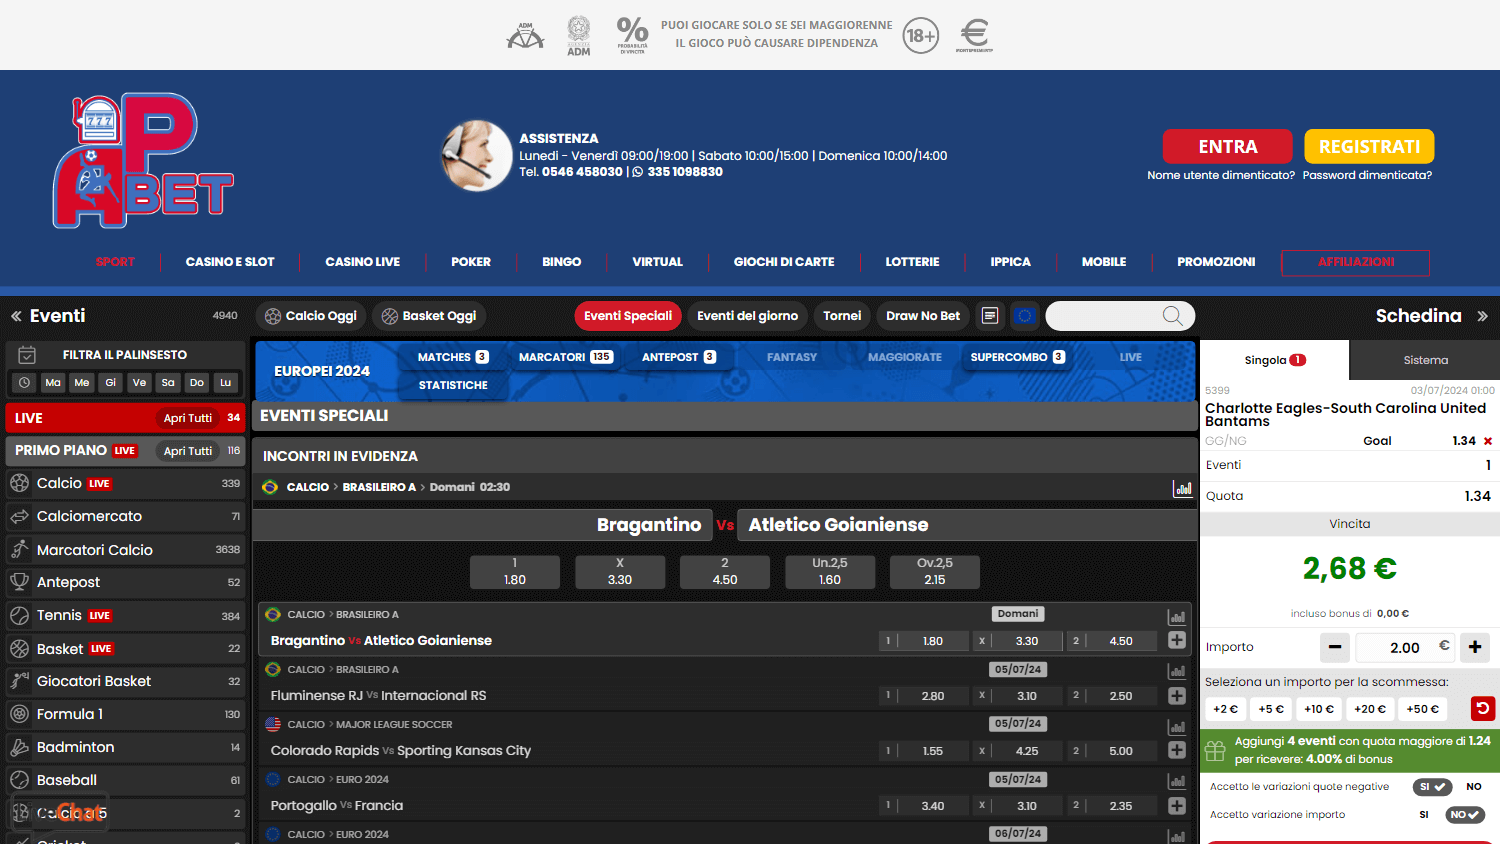The image size is (1500, 844).
Task: Select the Calciomercato transfer arrows icon
Action: (x=19, y=516)
